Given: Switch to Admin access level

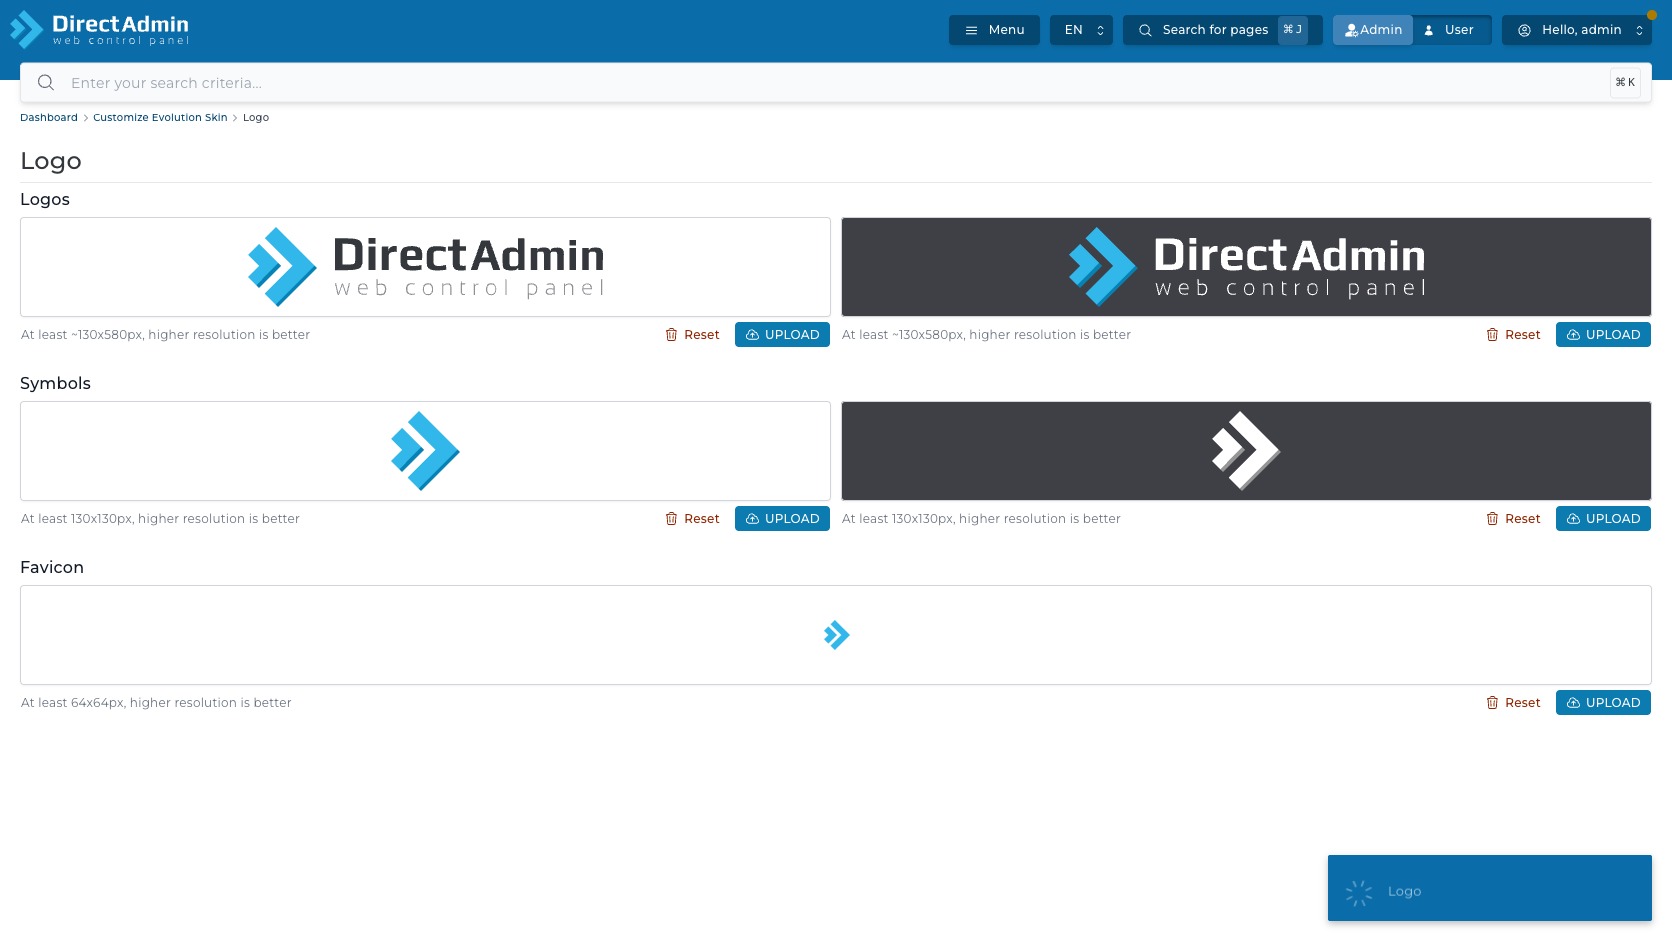Looking at the screenshot, I should (1373, 30).
